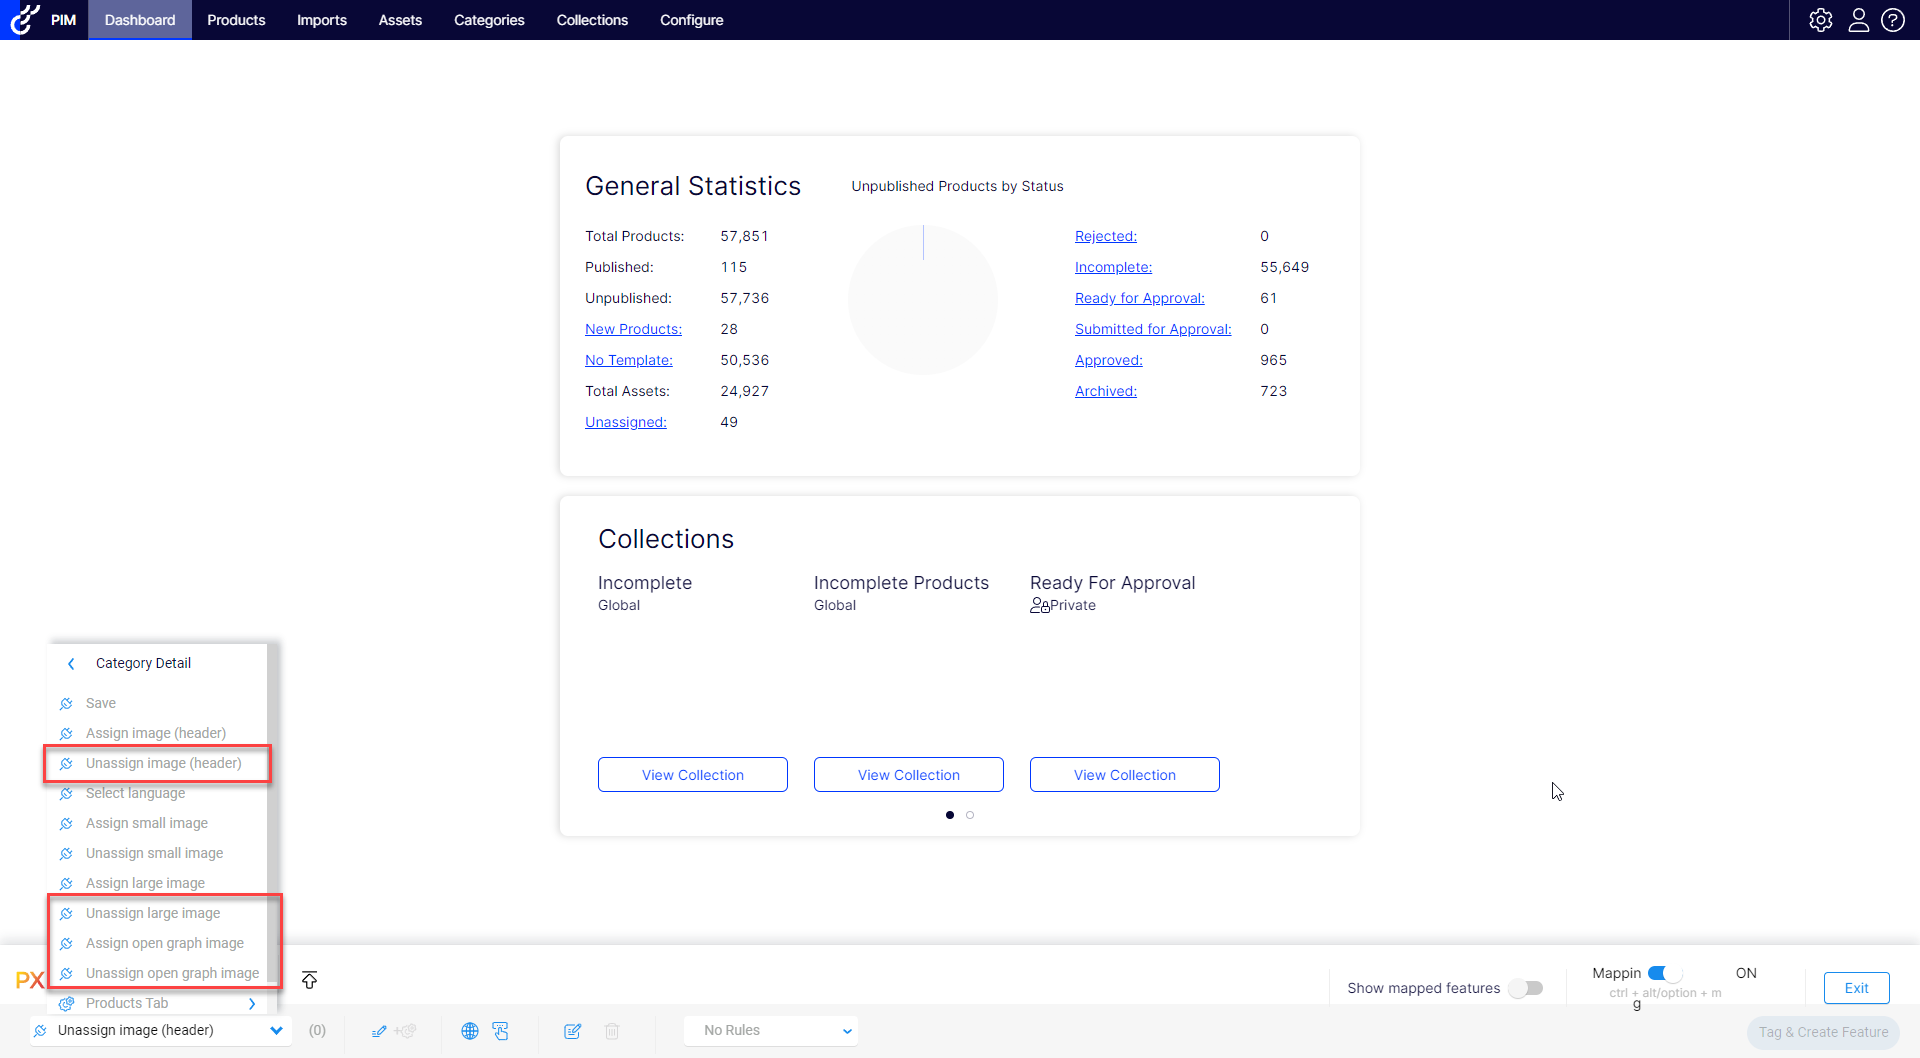Open the Archived status link
This screenshot has height=1058, width=1920.
tap(1106, 391)
